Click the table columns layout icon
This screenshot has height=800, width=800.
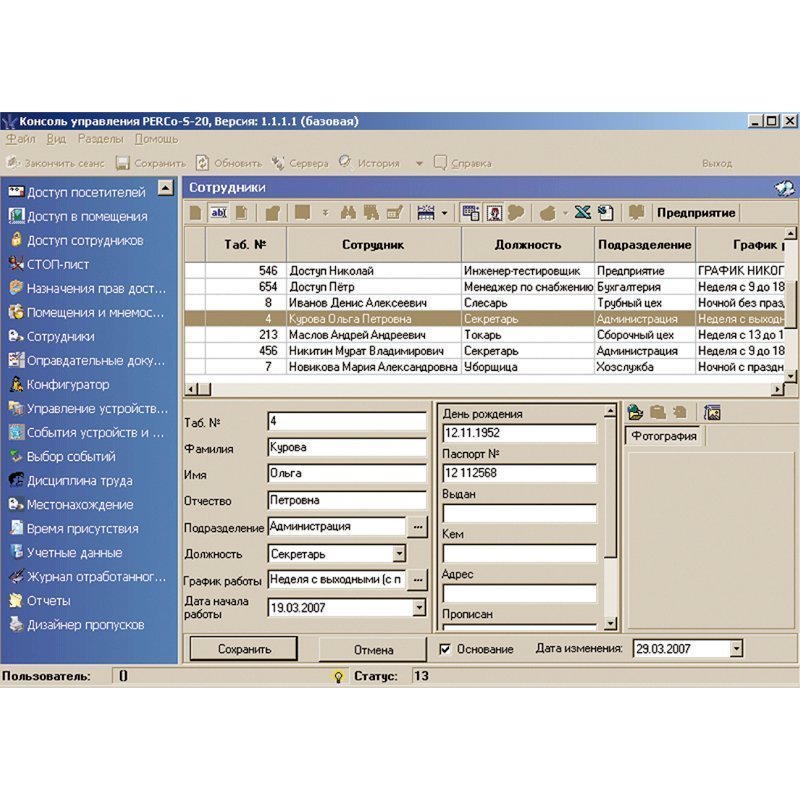426,213
